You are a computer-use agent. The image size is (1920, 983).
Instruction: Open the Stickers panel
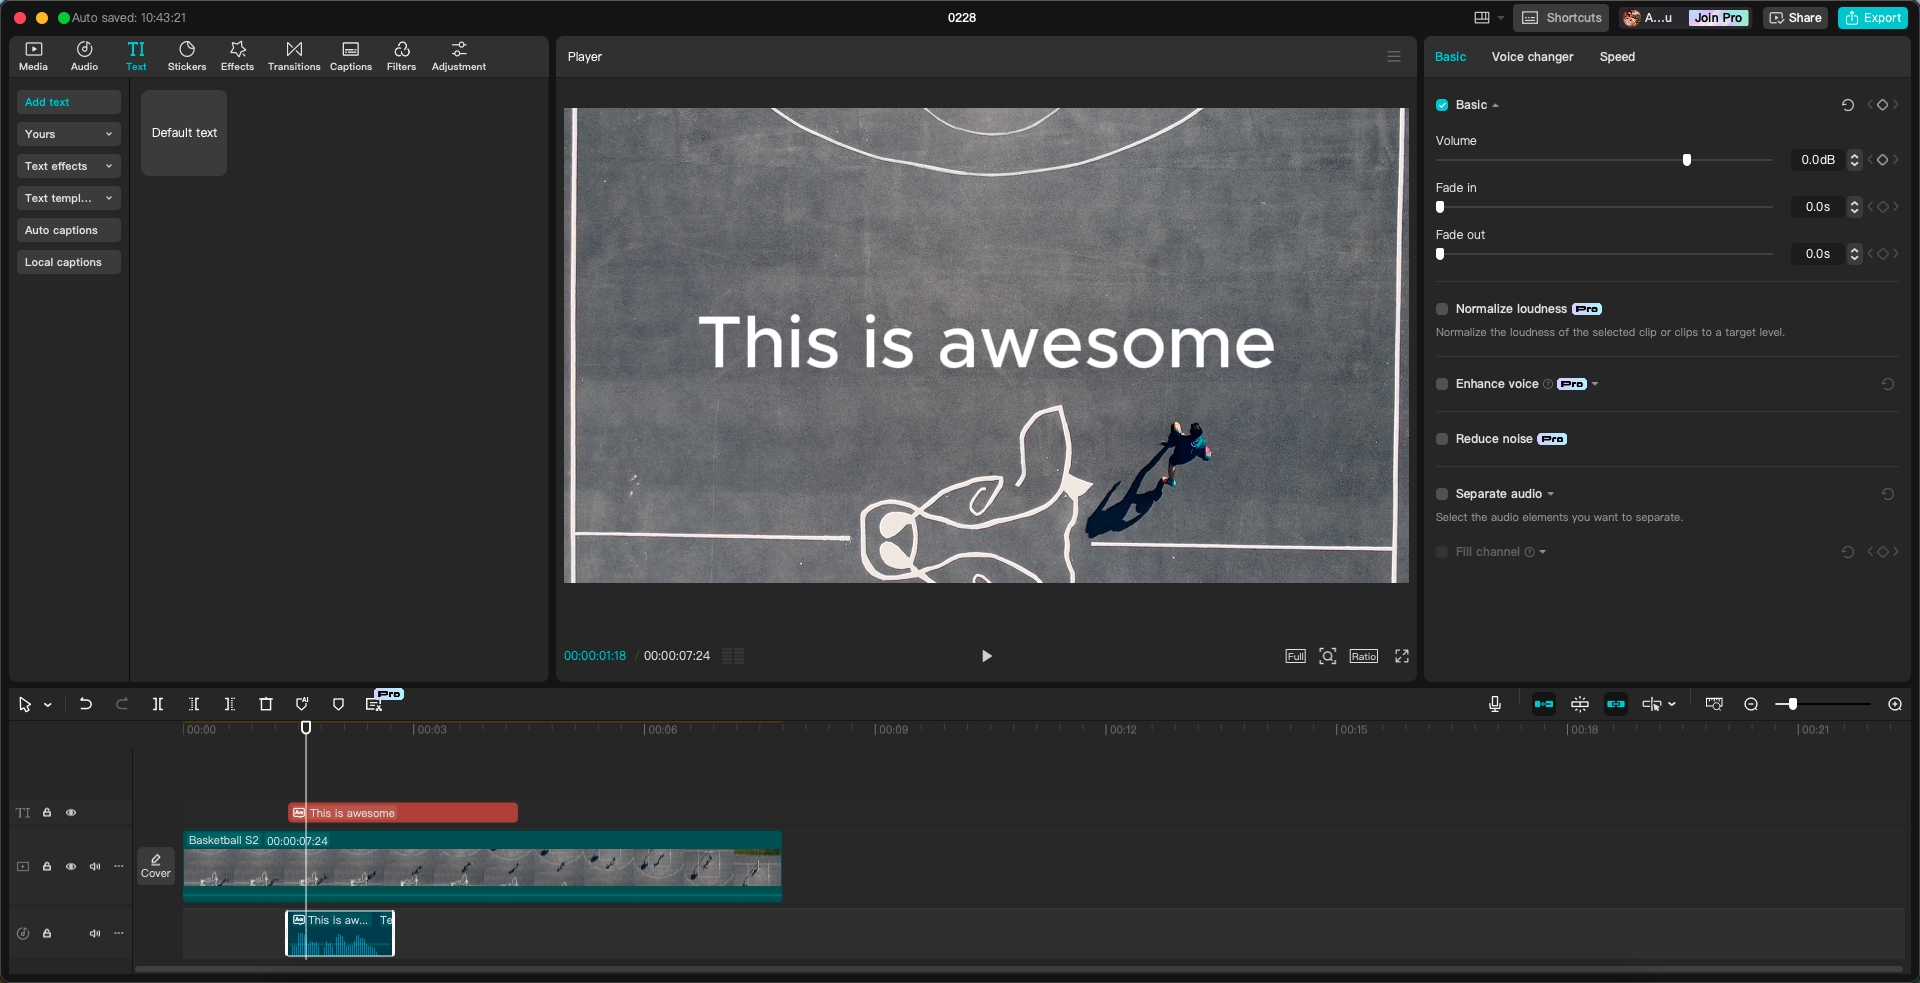[x=187, y=56]
